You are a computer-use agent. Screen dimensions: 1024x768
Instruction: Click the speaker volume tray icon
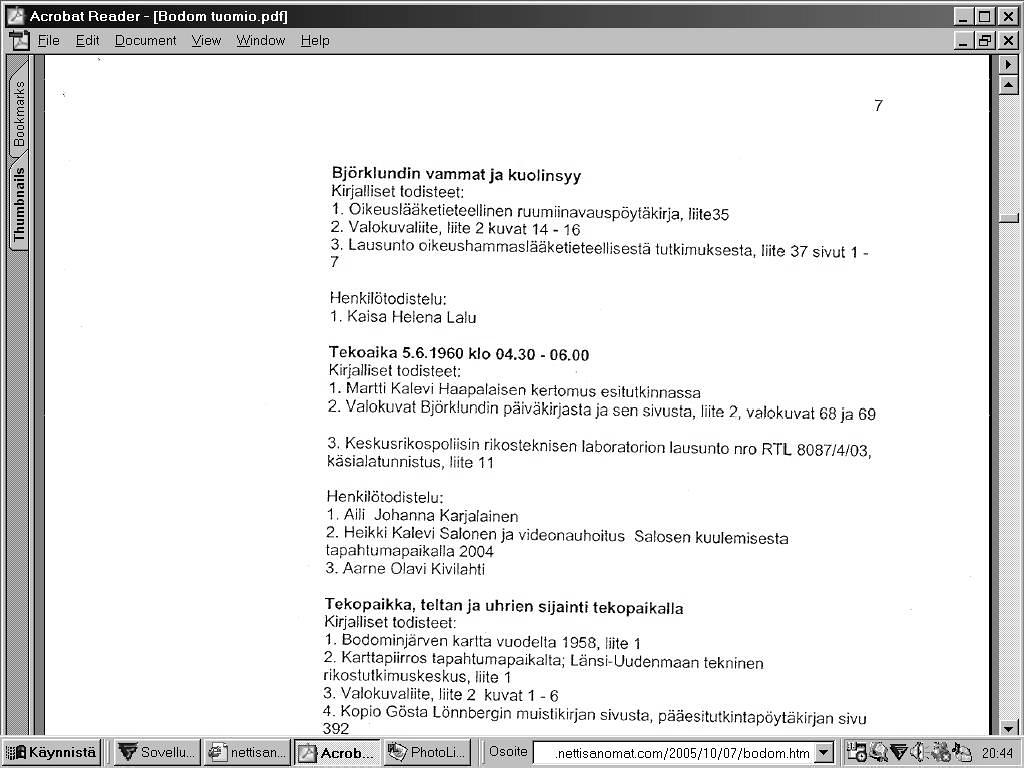pyautogui.click(x=917, y=753)
